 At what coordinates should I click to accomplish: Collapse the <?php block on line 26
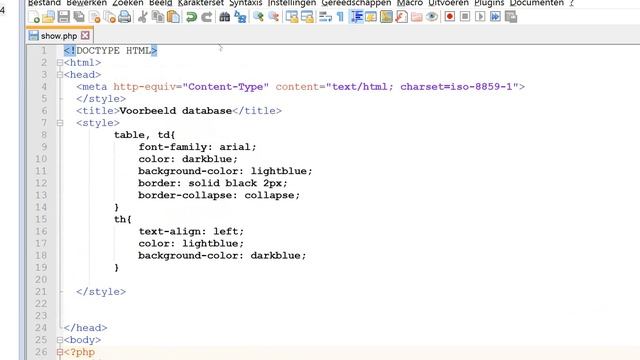[60, 352]
